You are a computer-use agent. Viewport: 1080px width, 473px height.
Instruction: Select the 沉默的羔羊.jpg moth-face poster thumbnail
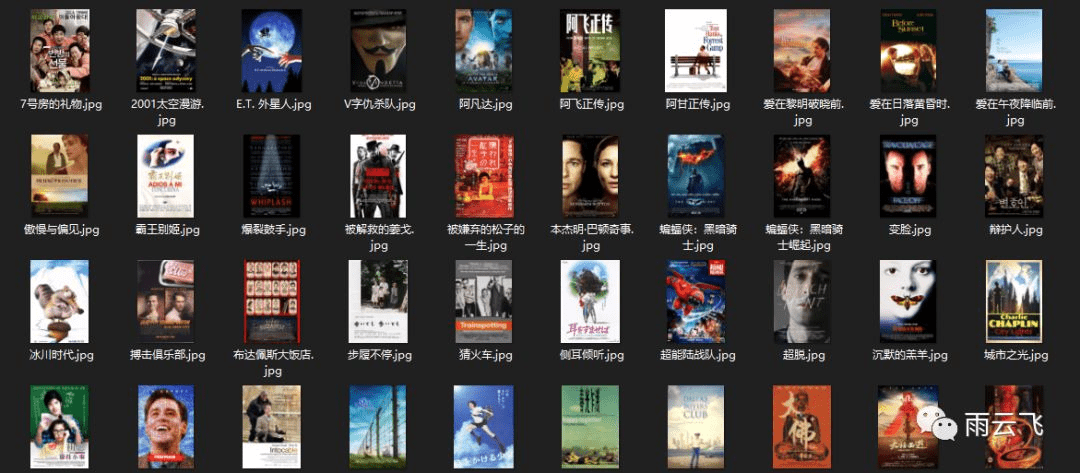click(x=908, y=301)
